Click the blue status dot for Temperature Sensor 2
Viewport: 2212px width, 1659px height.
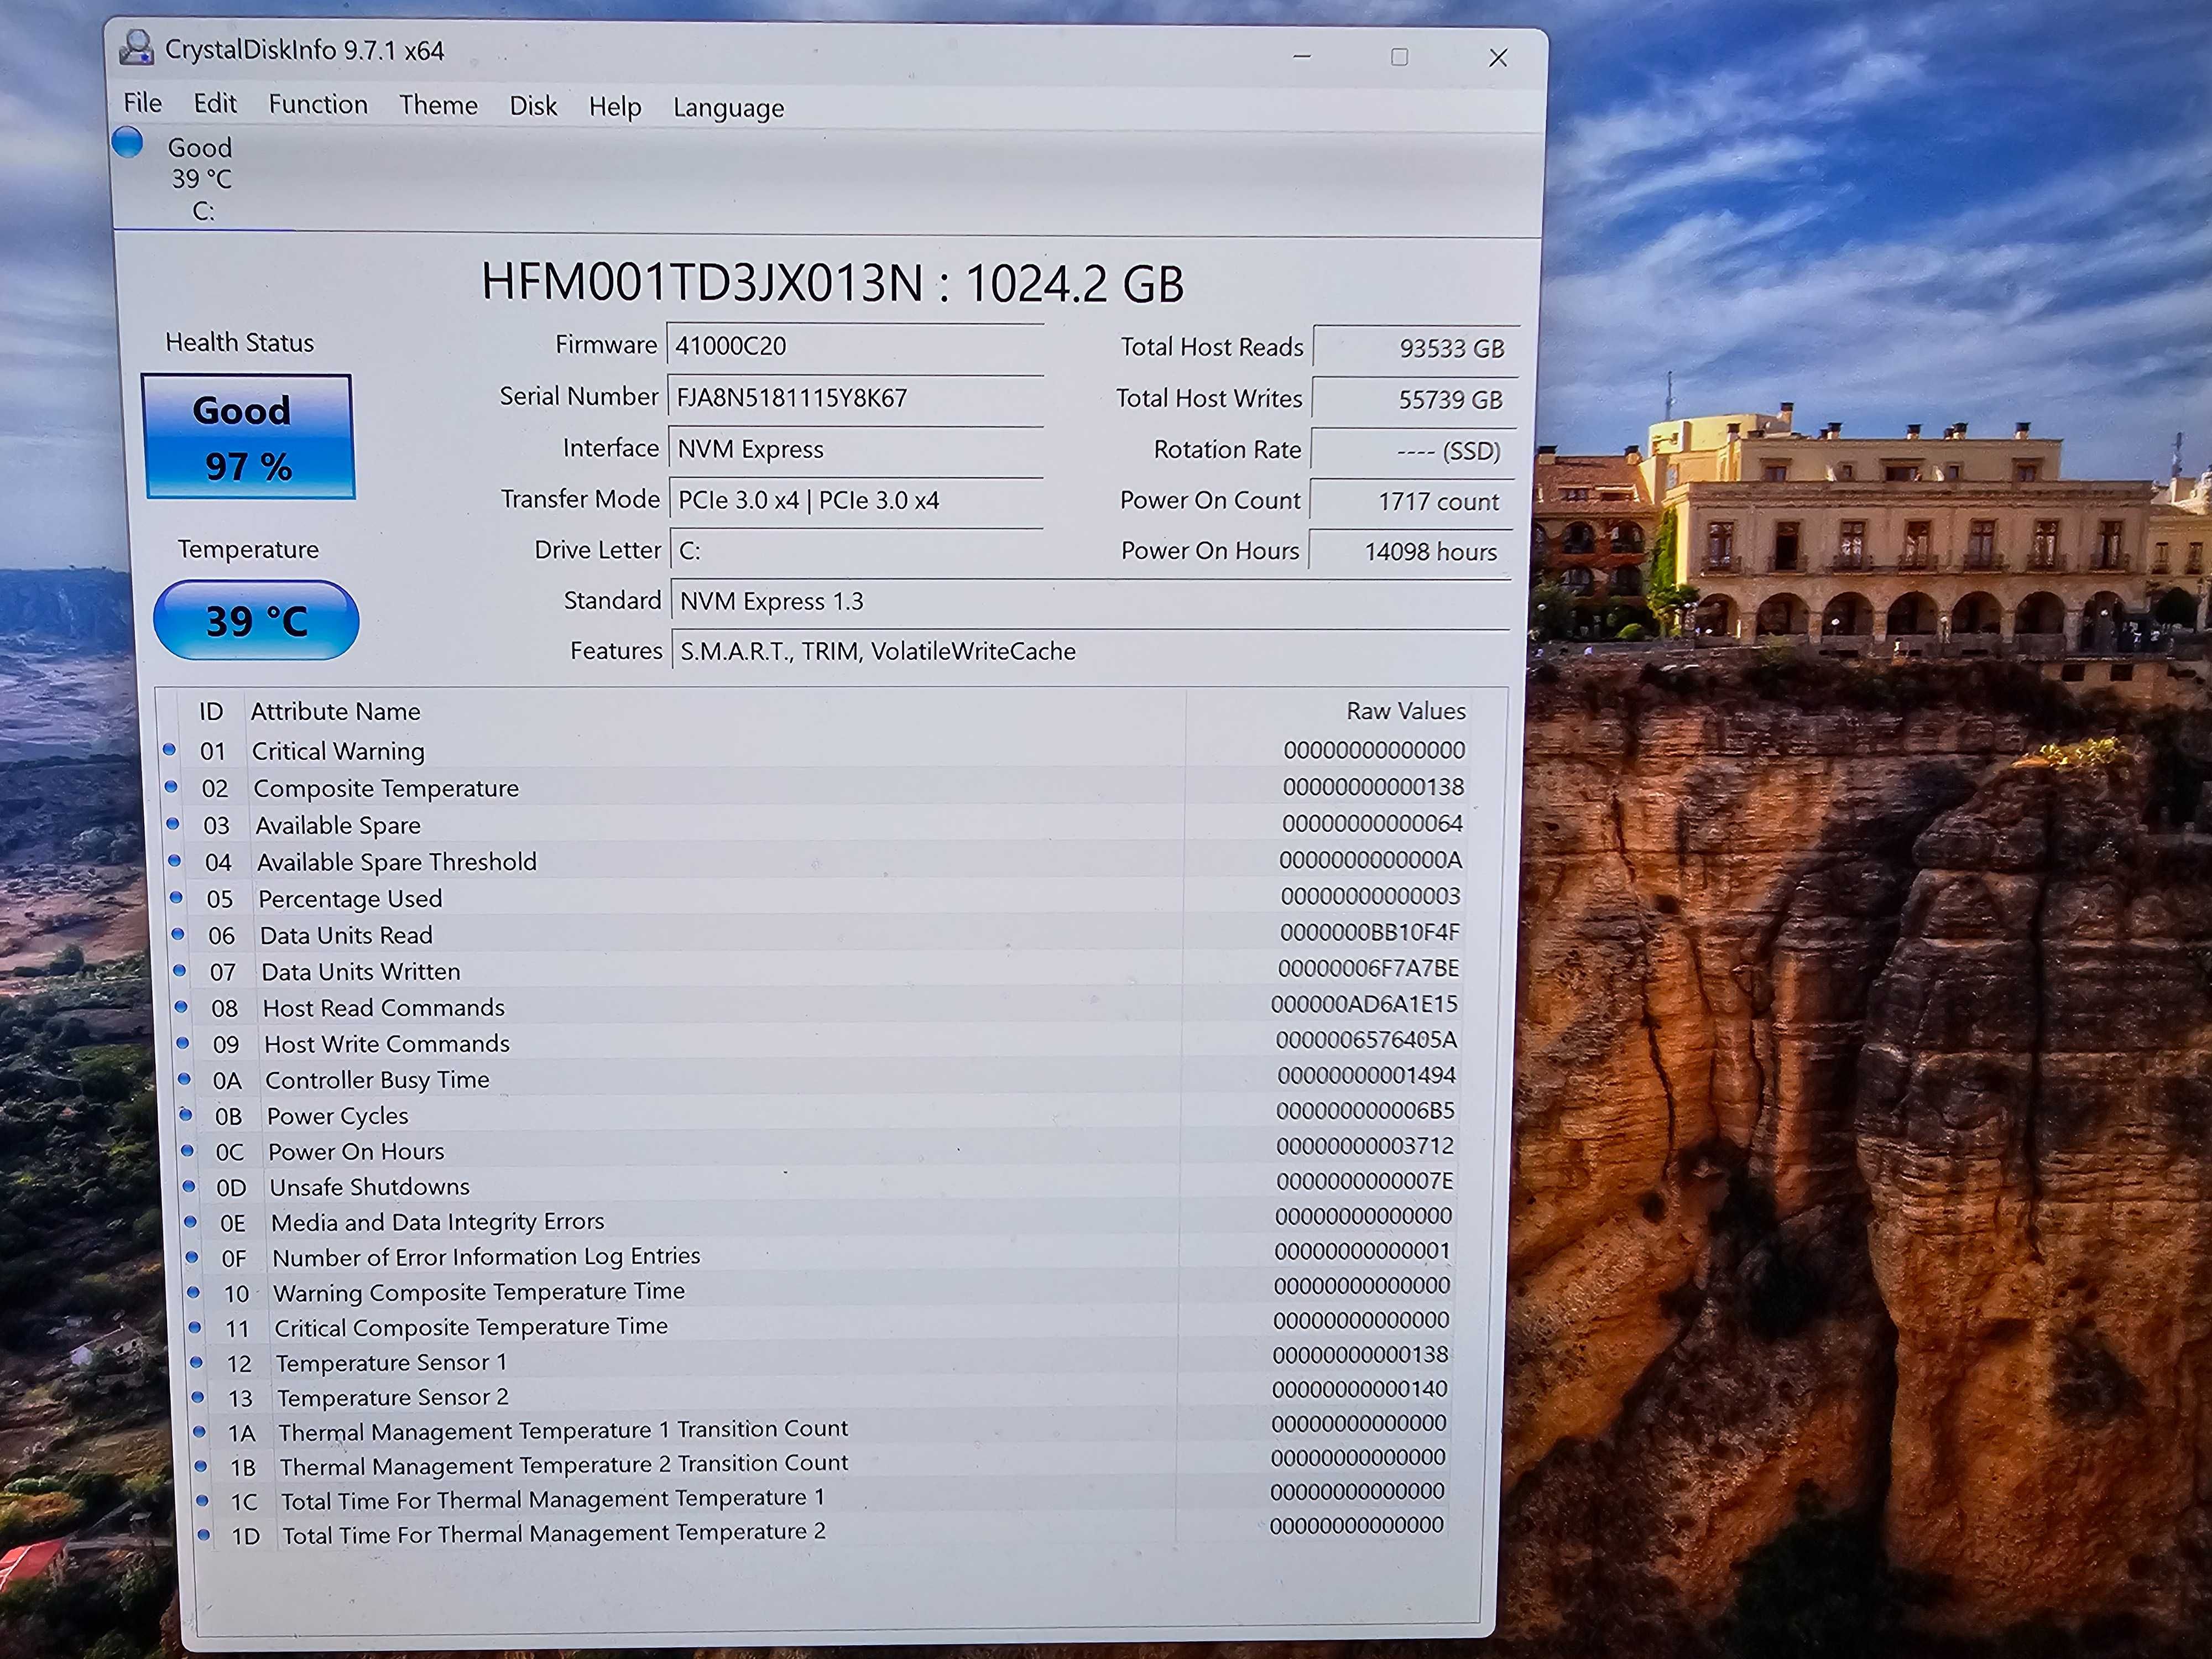point(198,1397)
